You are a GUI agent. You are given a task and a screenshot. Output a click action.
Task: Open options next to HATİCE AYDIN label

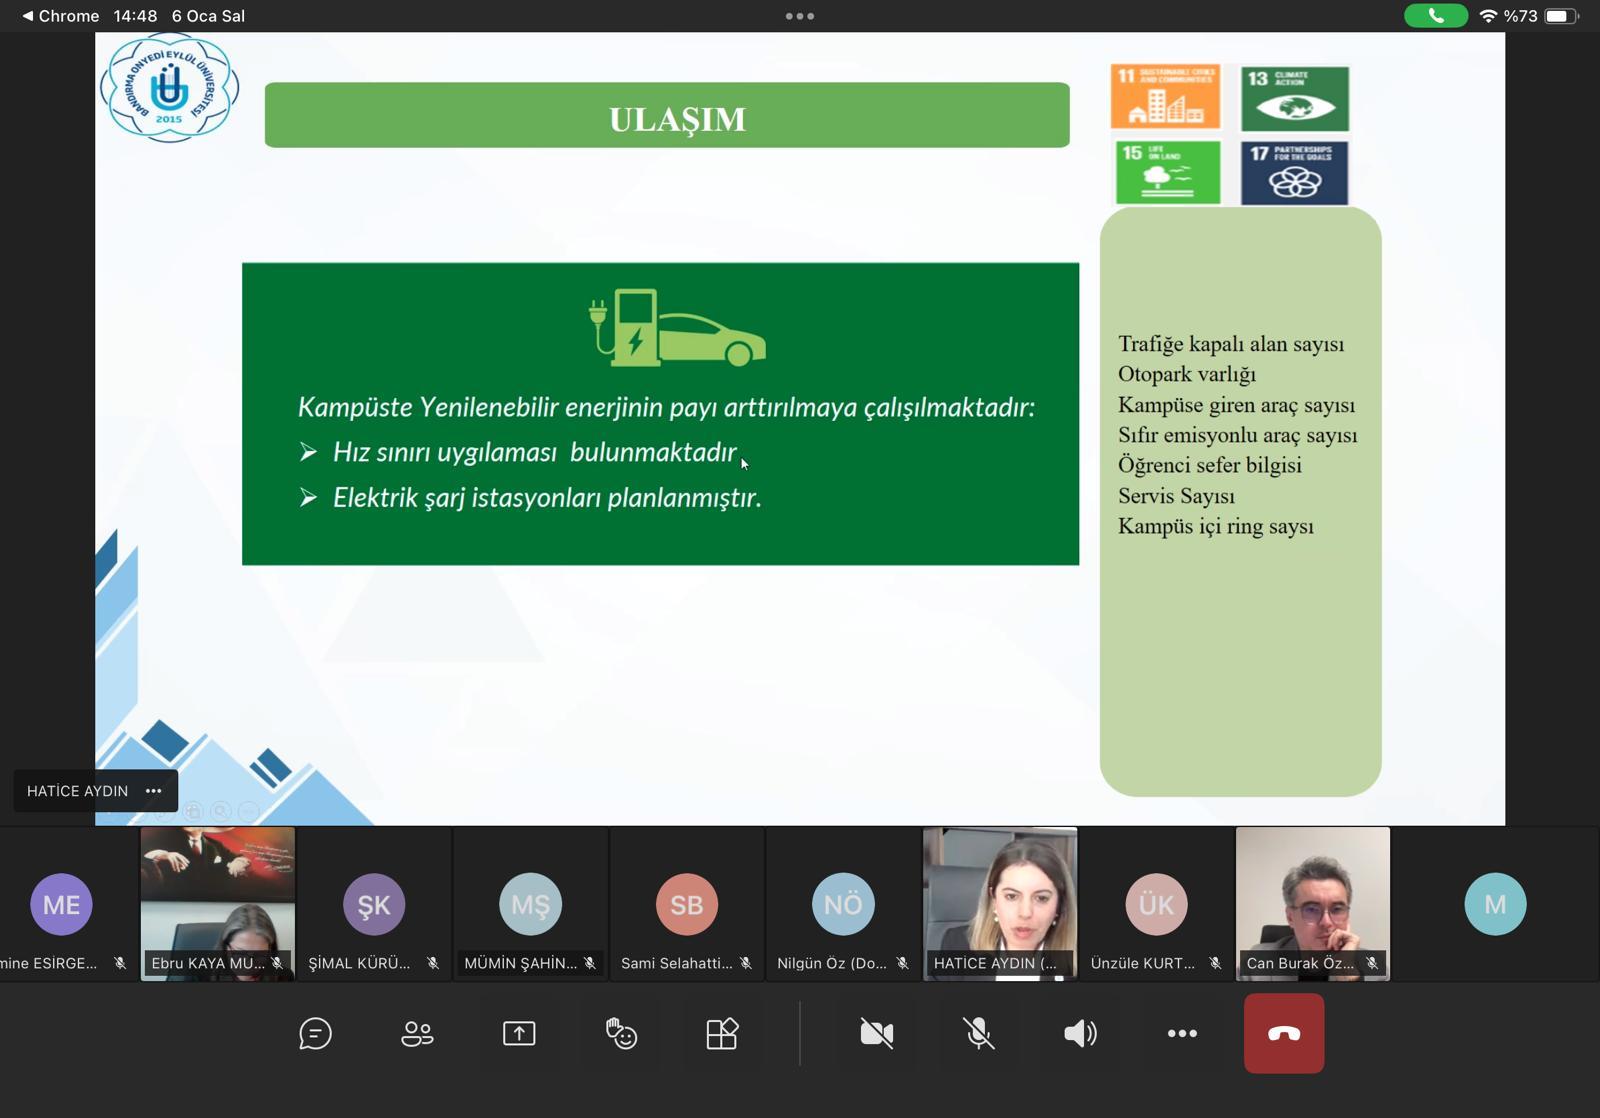tap(153, 791)
